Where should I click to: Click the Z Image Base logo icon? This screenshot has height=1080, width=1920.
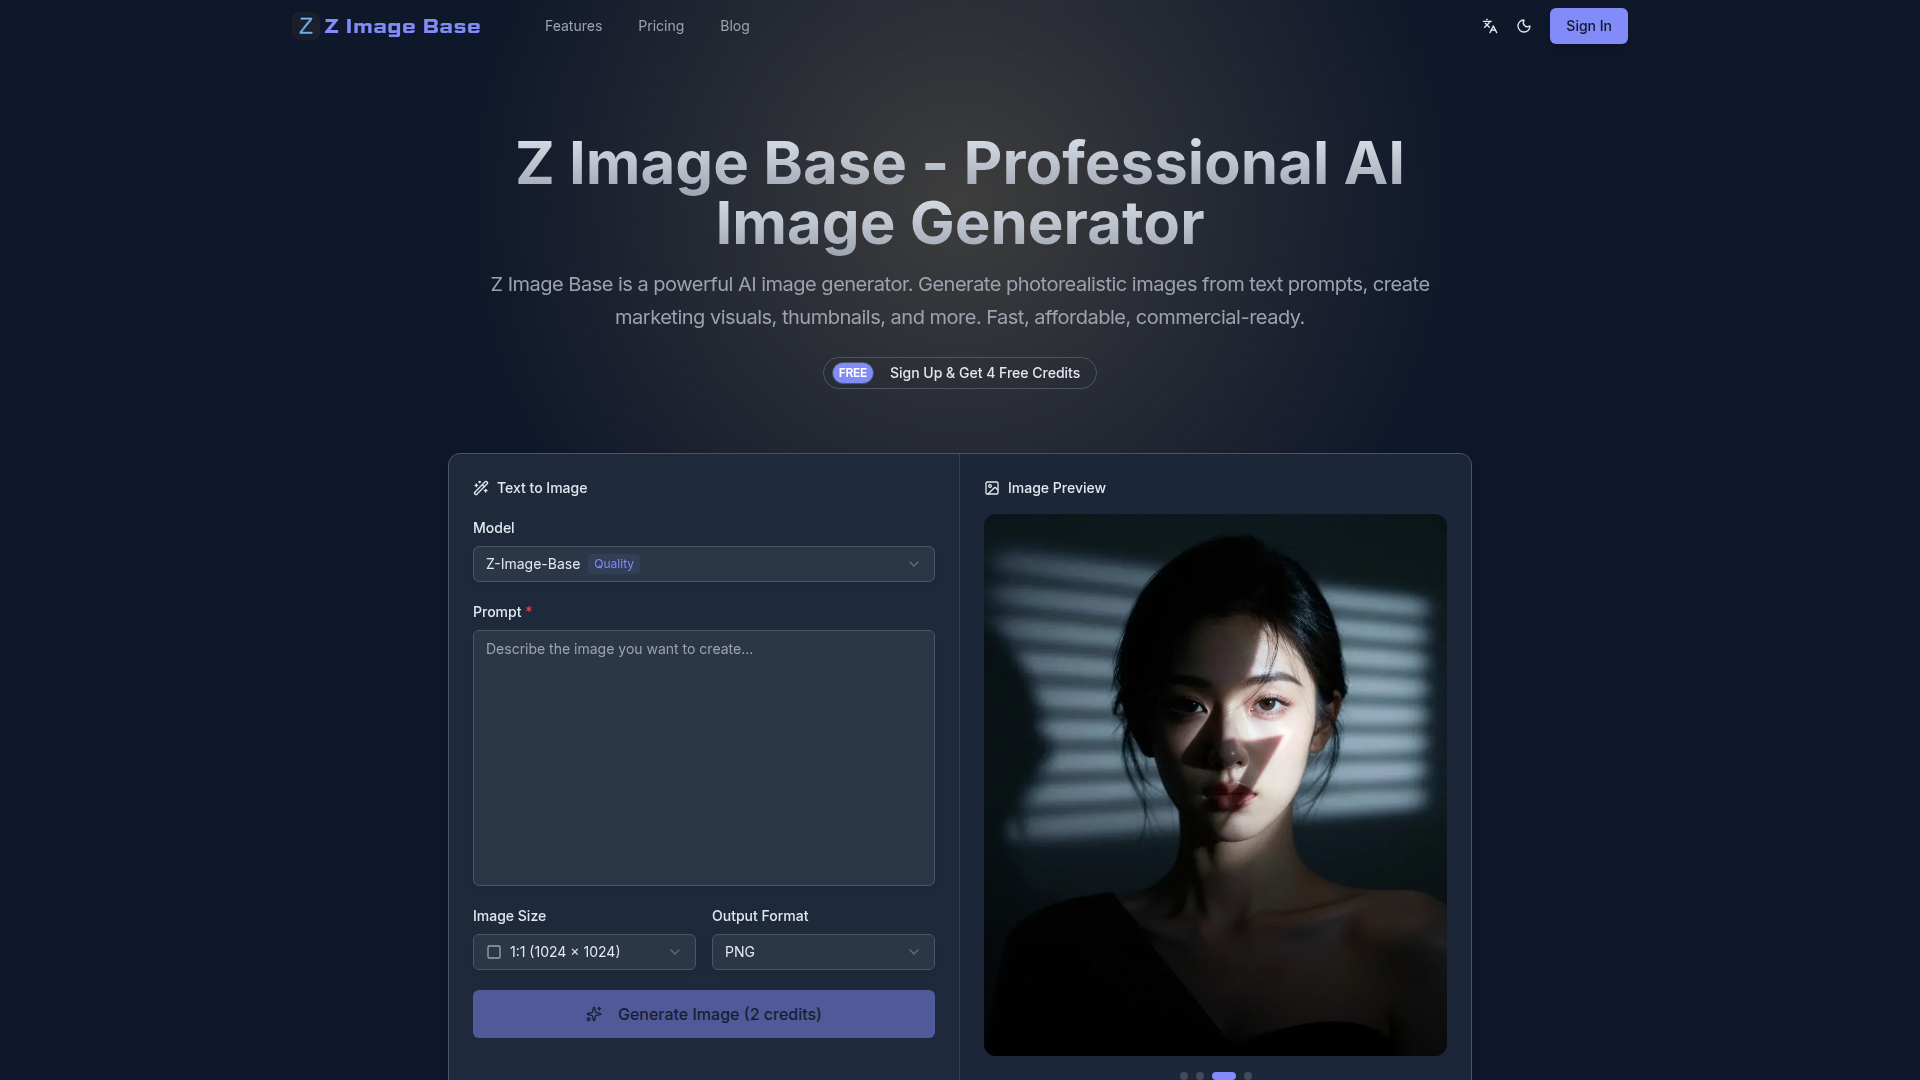[x=306, y=26]
